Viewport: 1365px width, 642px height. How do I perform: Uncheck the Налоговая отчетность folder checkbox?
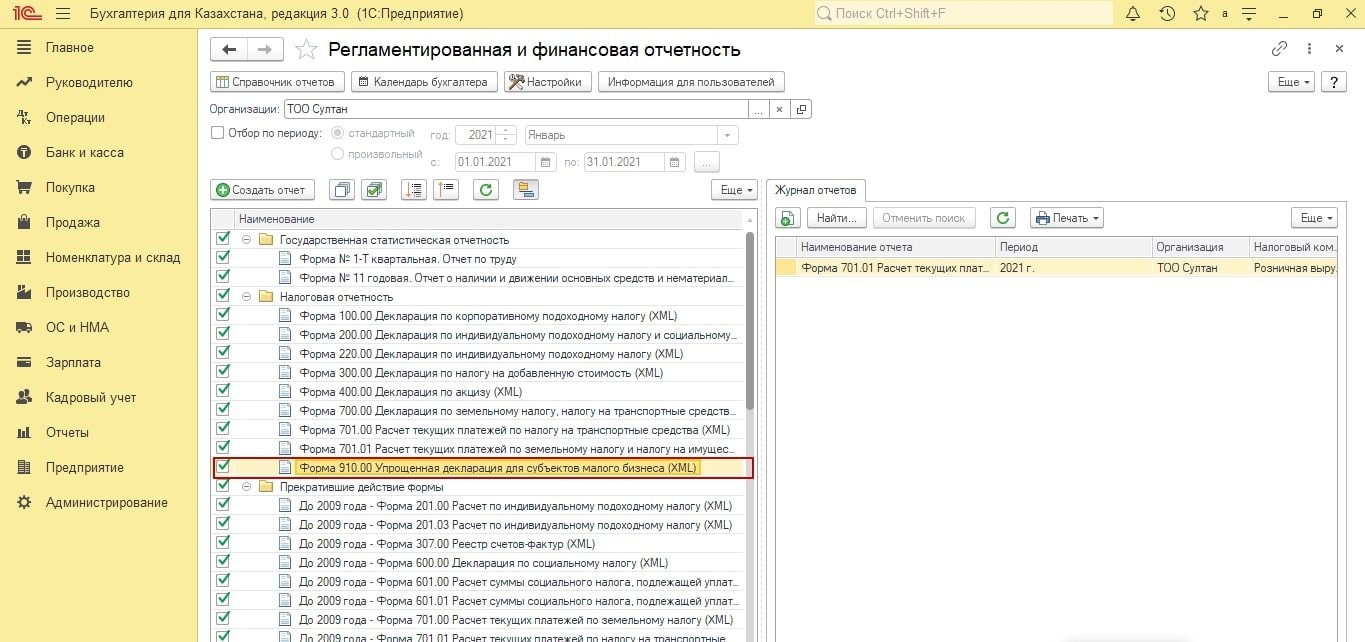pos(223,296)
